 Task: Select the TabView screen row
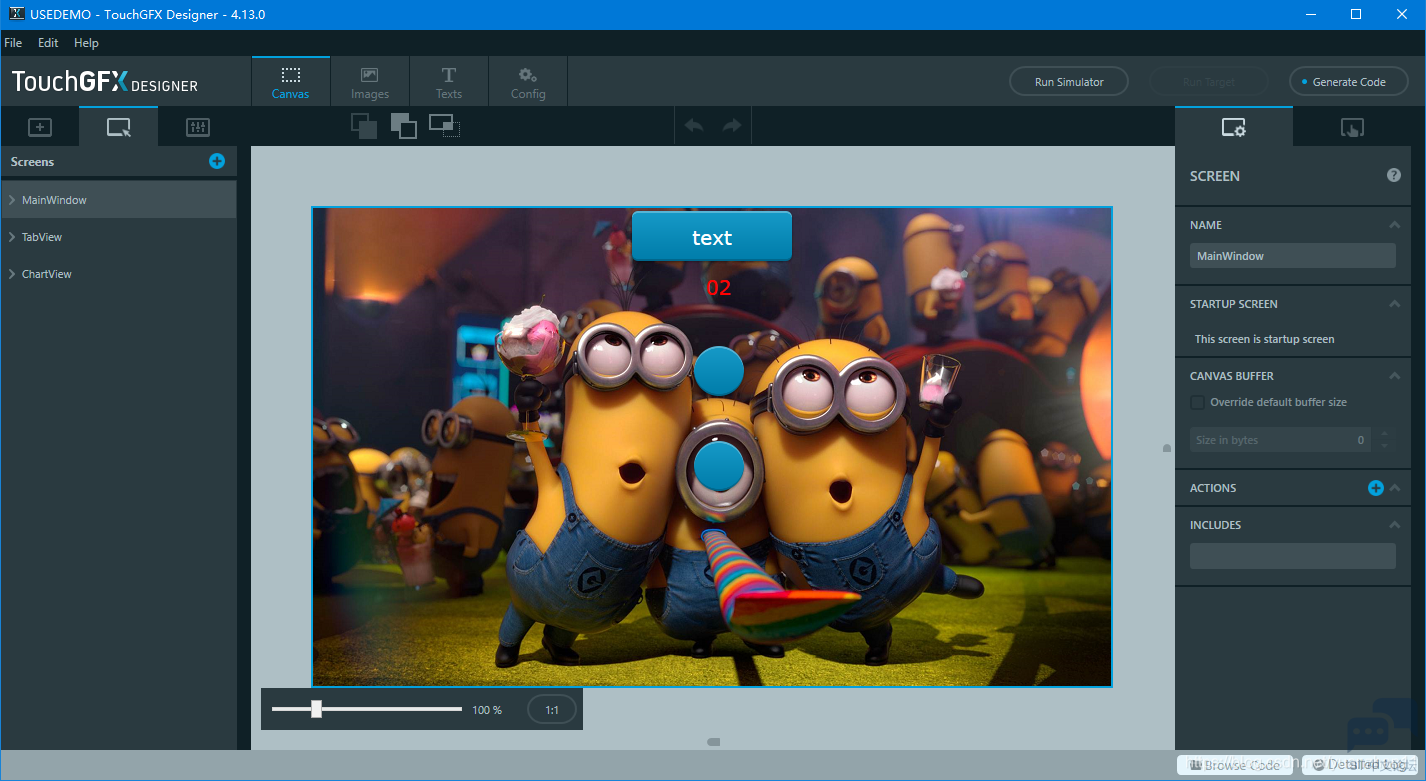(x=119, y=237)
